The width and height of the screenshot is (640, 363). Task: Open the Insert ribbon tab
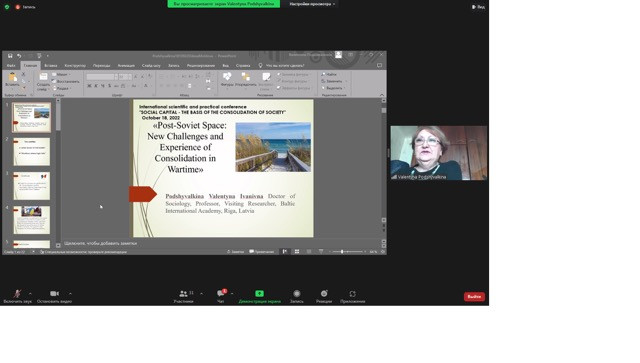tap(51, 65)
